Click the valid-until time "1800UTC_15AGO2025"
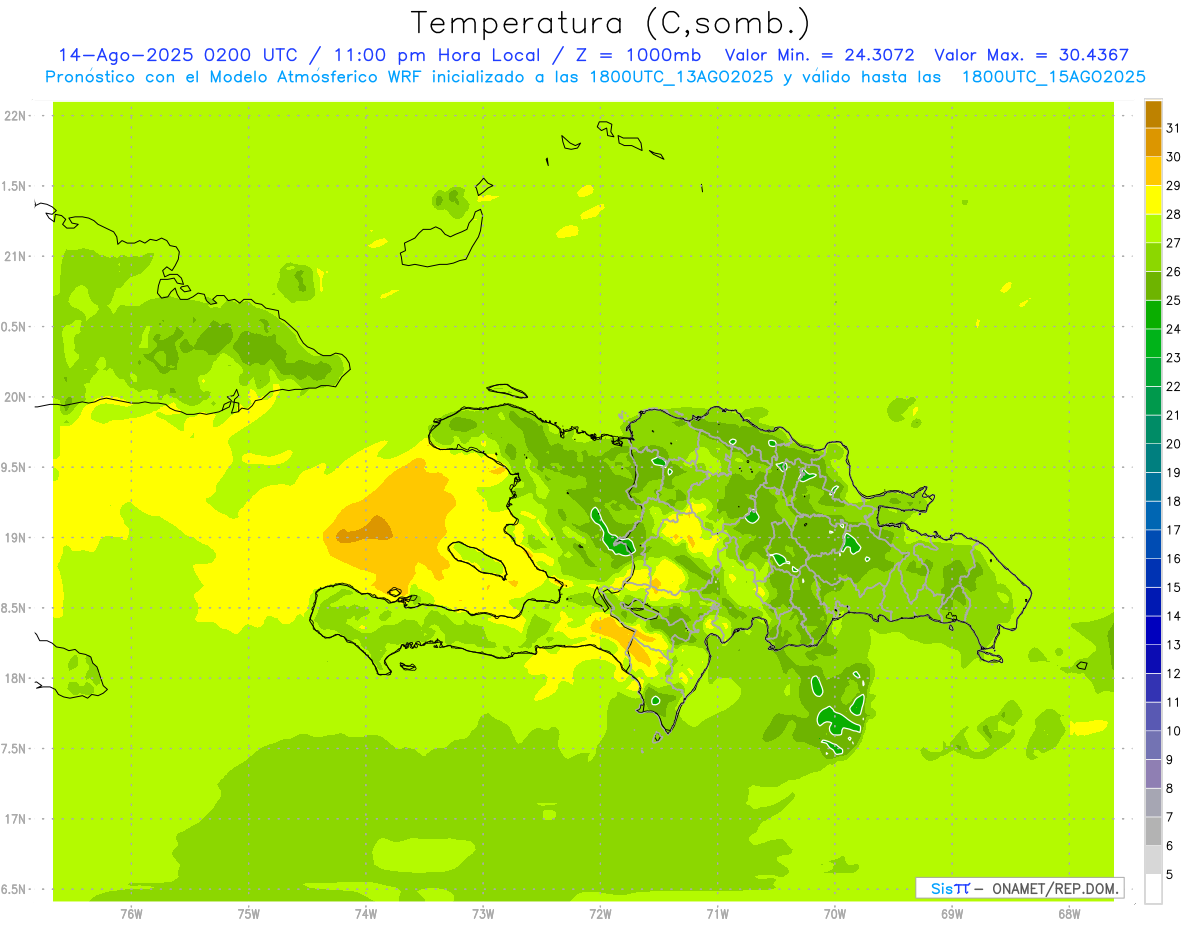This screenshot has height=927, width=1200. 1053,77
